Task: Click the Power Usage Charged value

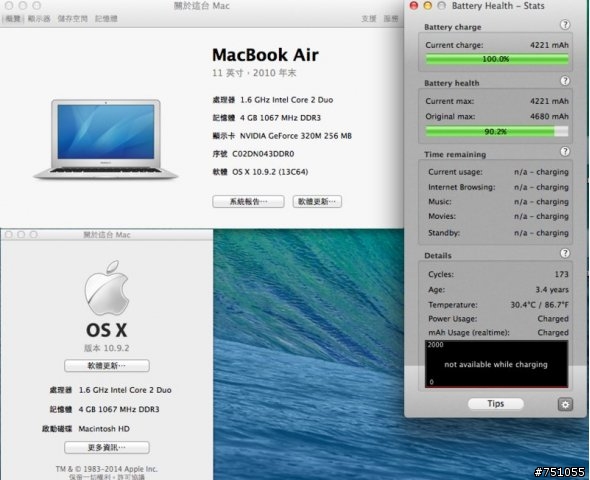Action: 553,319
